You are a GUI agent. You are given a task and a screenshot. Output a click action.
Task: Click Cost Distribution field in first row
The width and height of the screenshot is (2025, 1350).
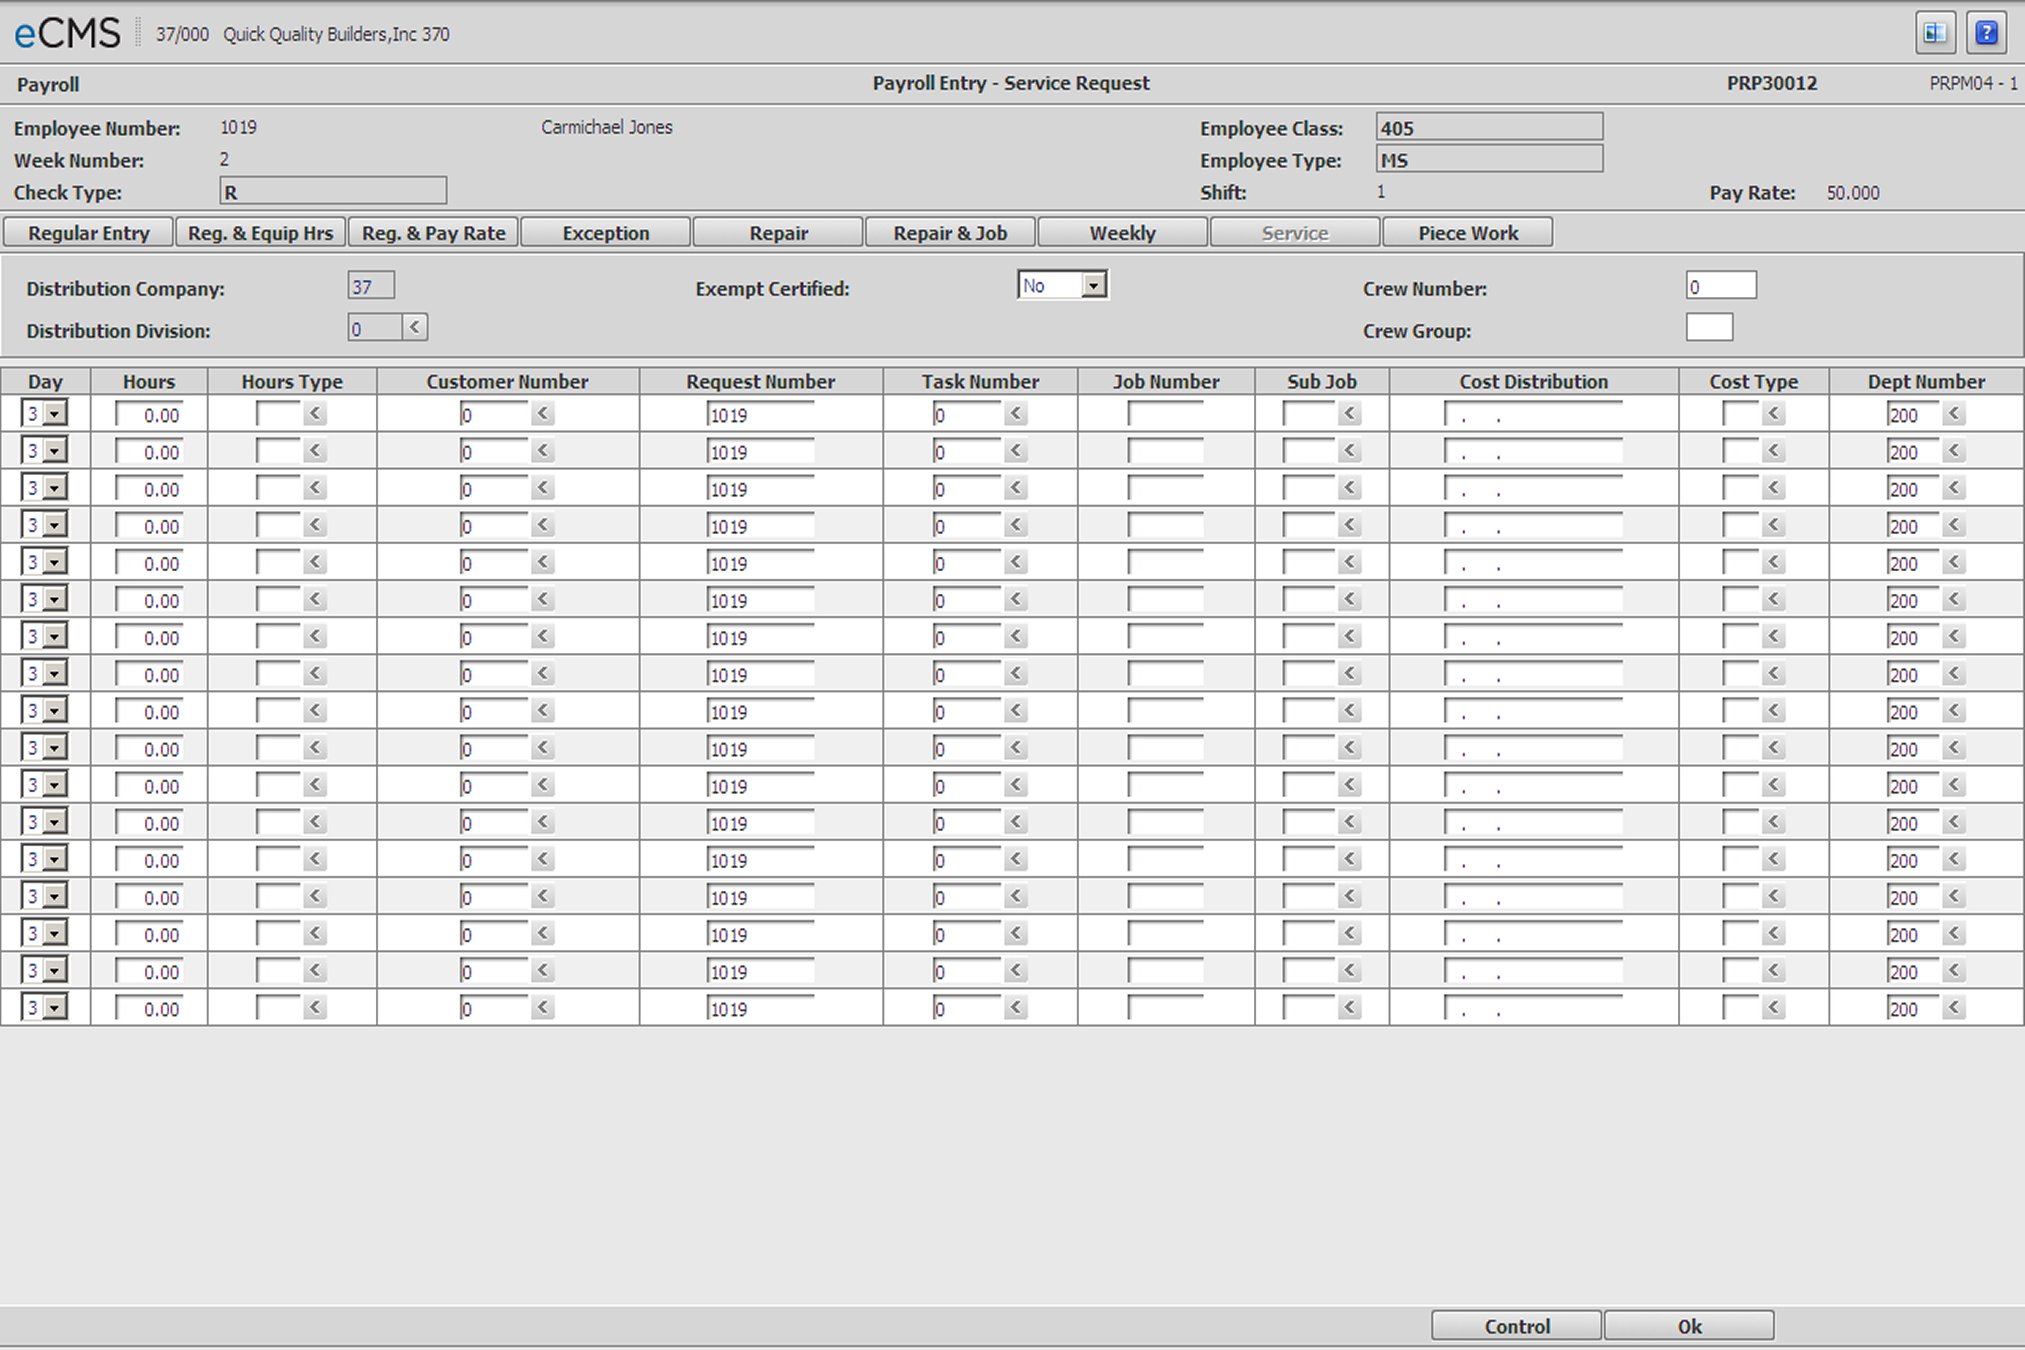click(1533, 414)
